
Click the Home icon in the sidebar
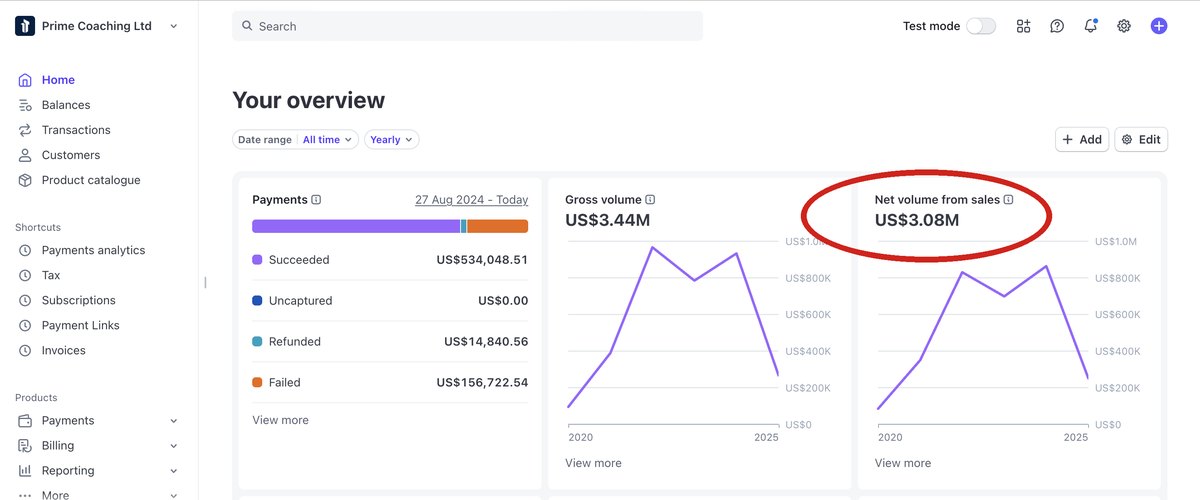[x=25, y=80]
